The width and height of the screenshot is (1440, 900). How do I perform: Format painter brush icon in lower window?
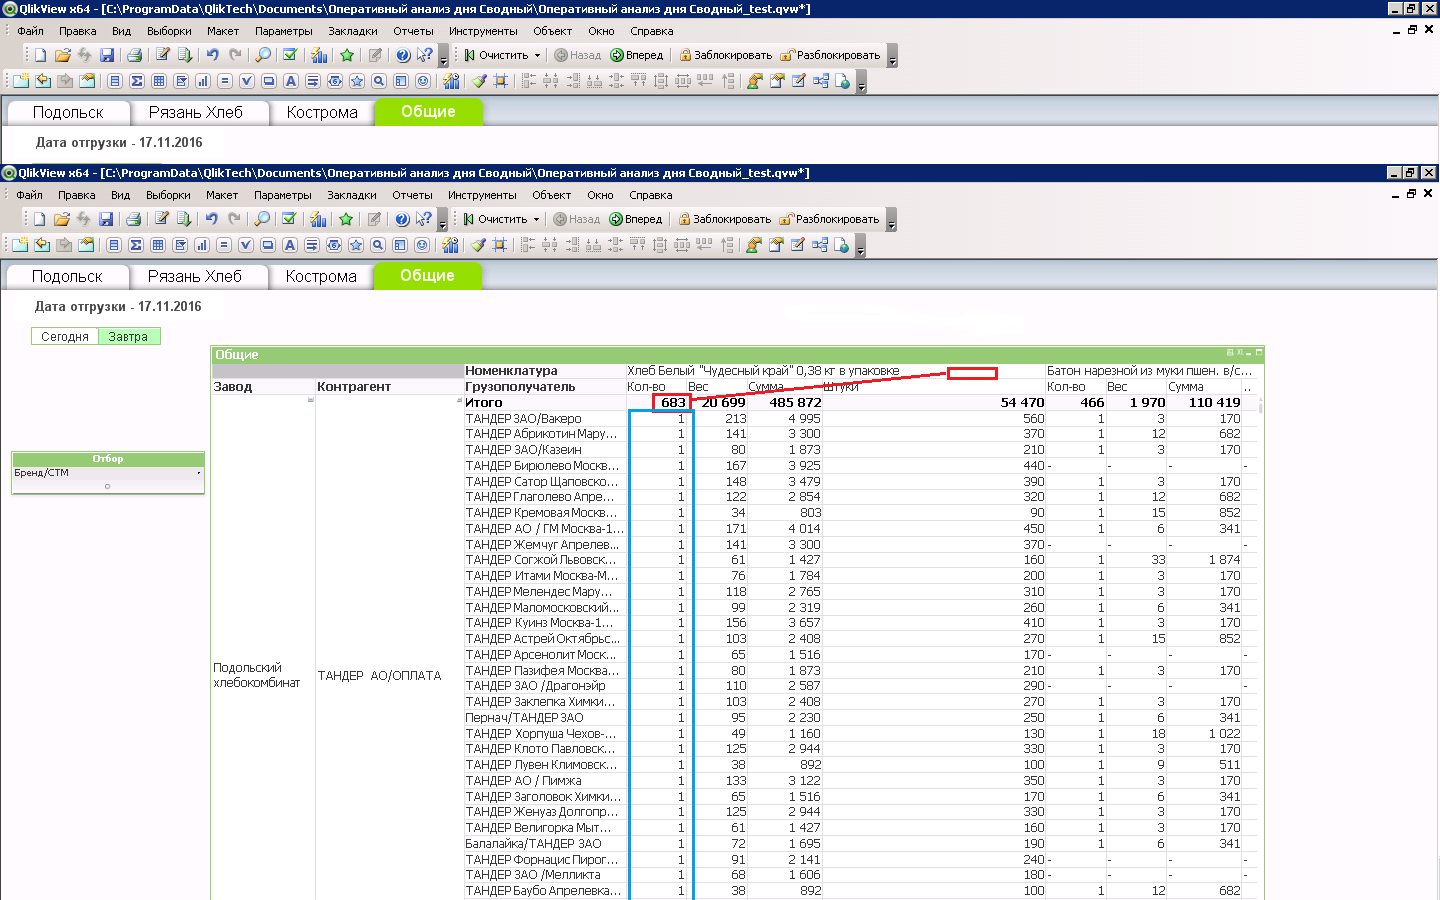pyautogui.click(x=478, y=245)
